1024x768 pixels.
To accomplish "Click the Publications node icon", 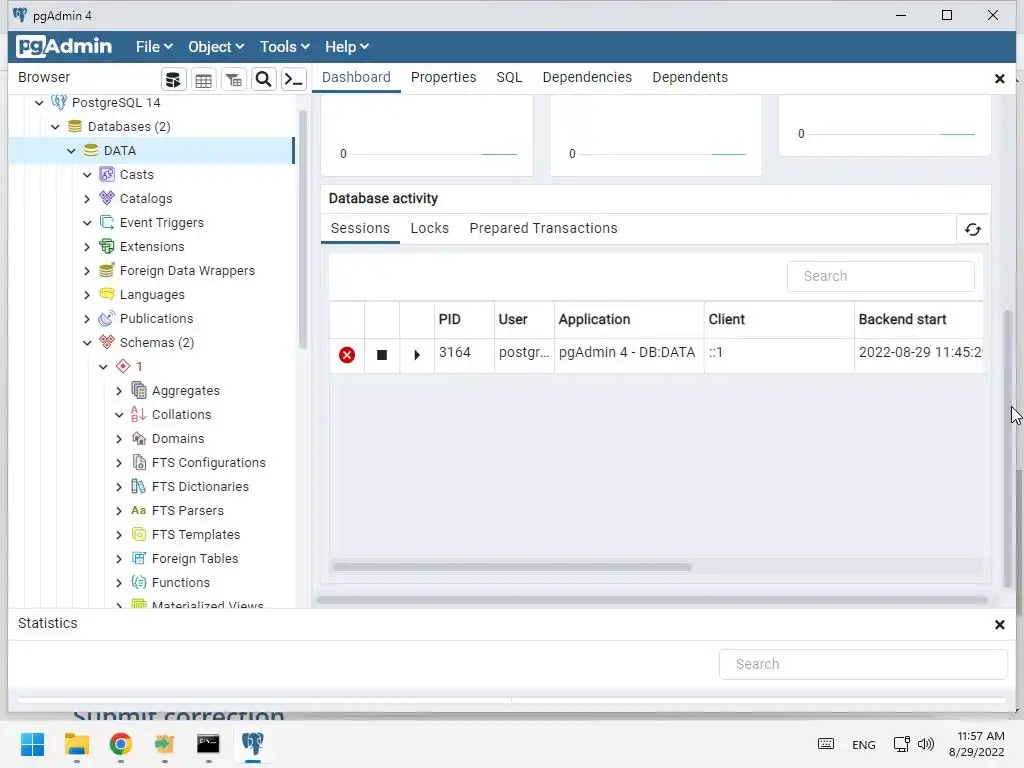I will [x=106, y=318].
